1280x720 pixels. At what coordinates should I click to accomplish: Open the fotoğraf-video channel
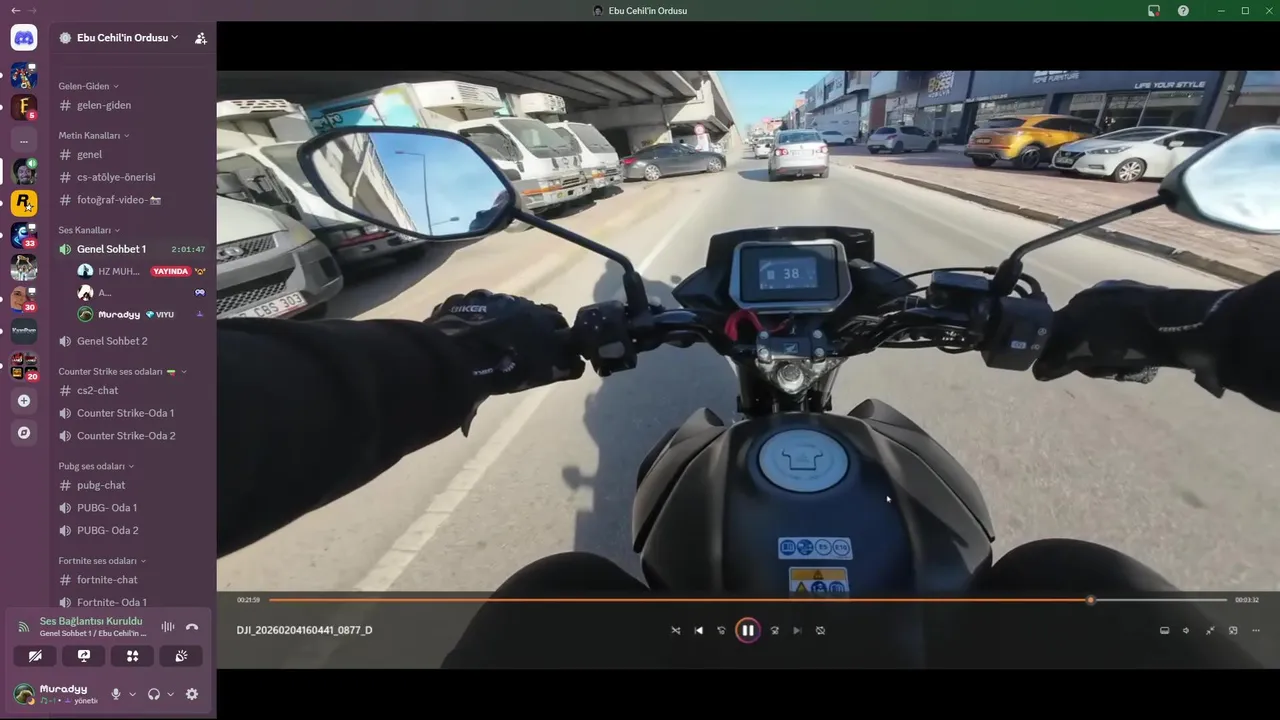coord(133,200)
